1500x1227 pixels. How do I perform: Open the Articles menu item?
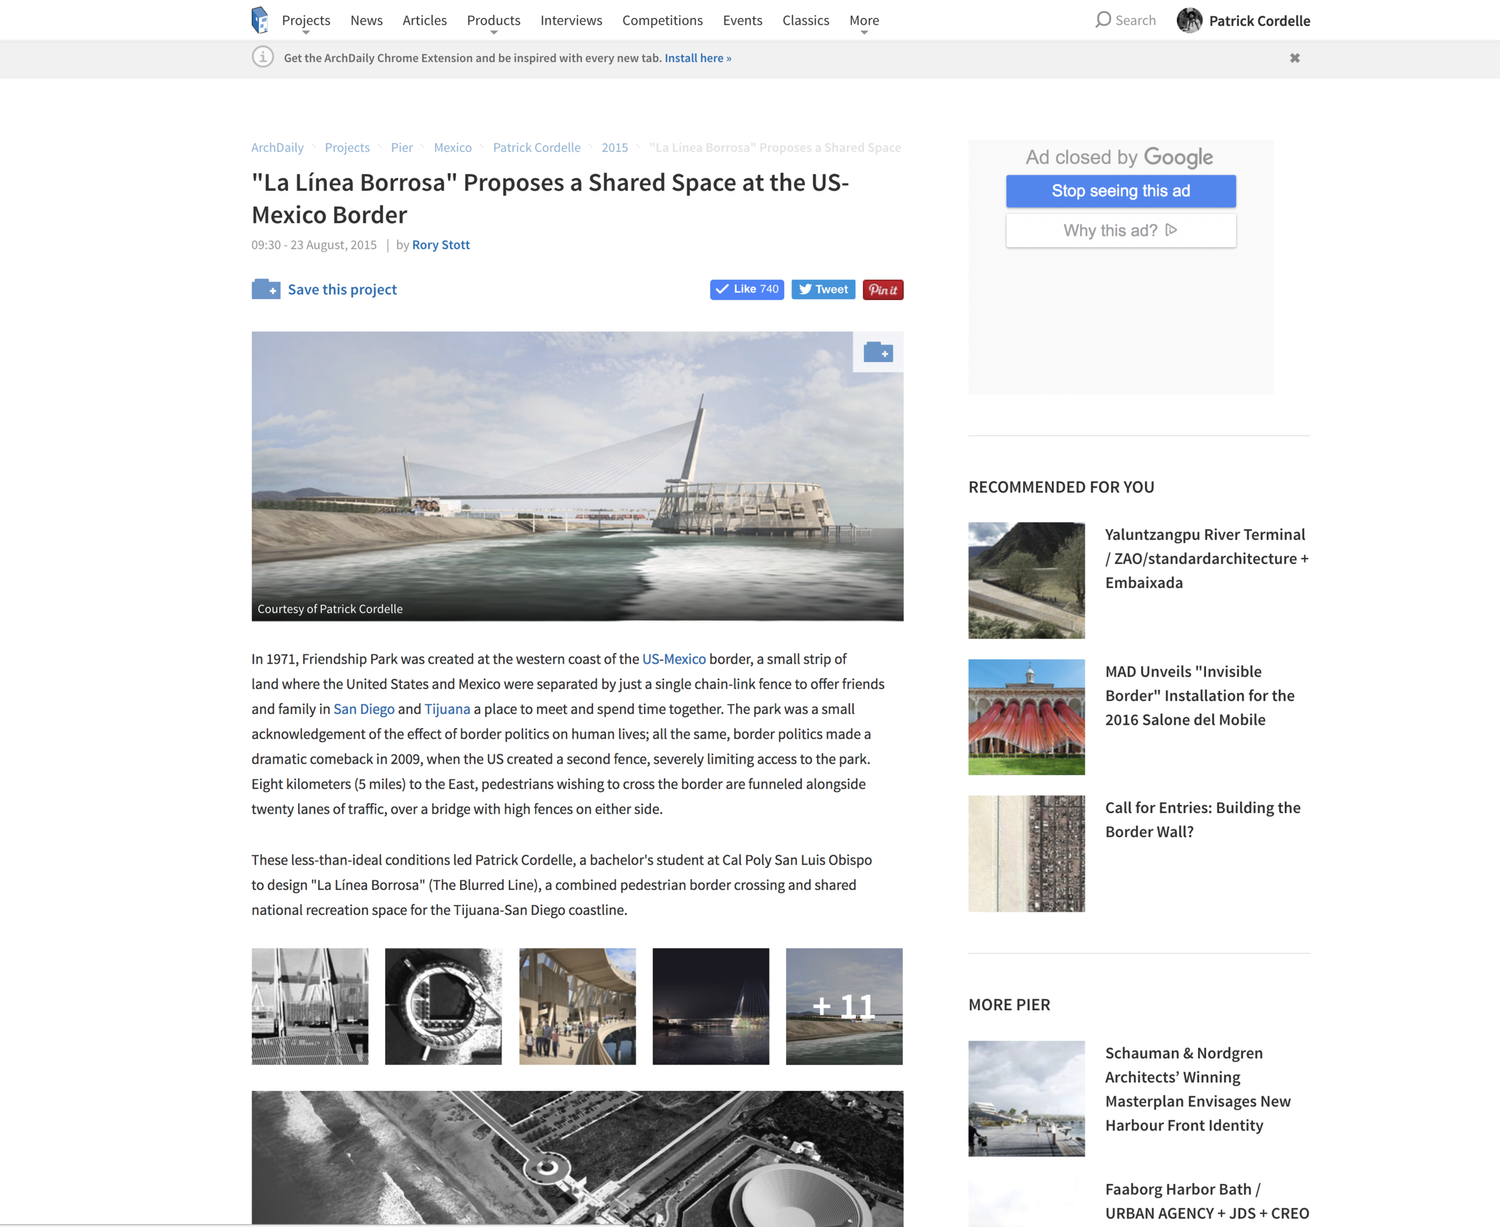[425, 20]
